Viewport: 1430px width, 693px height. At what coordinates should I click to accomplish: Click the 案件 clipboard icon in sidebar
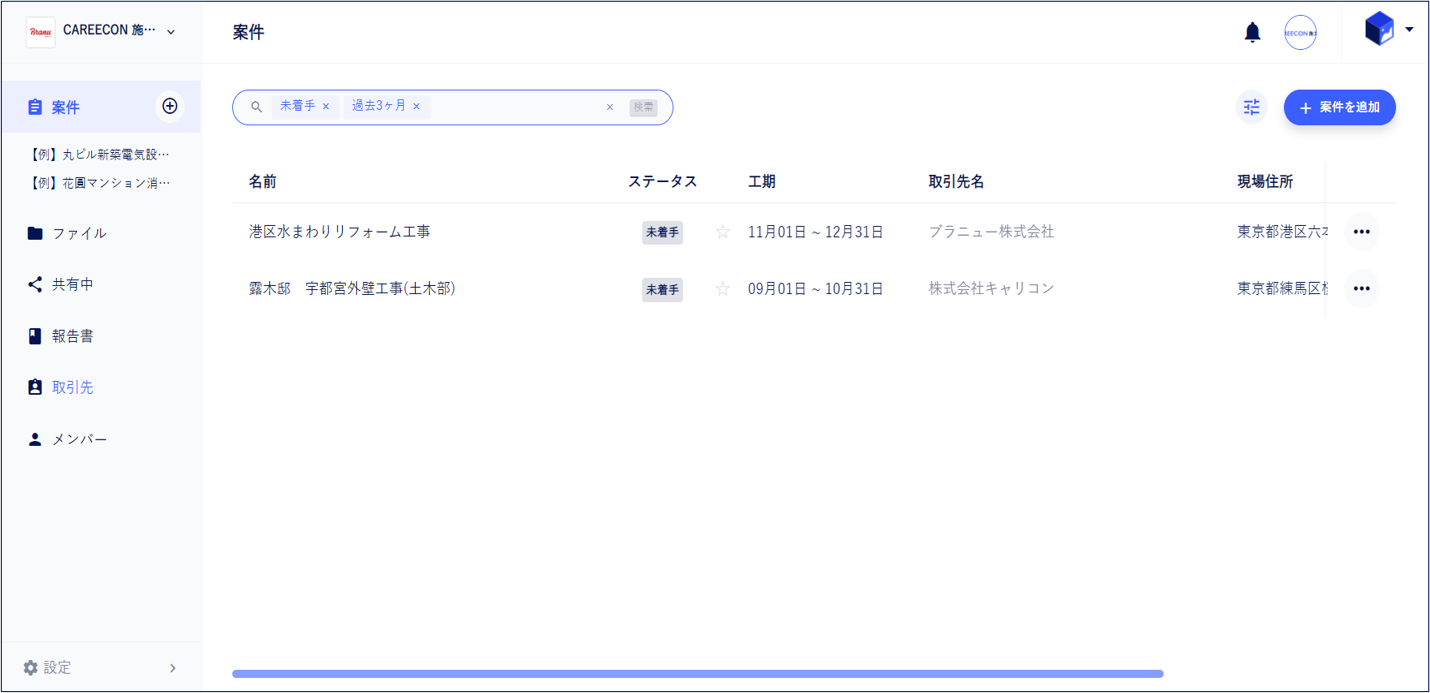[35, 107]
